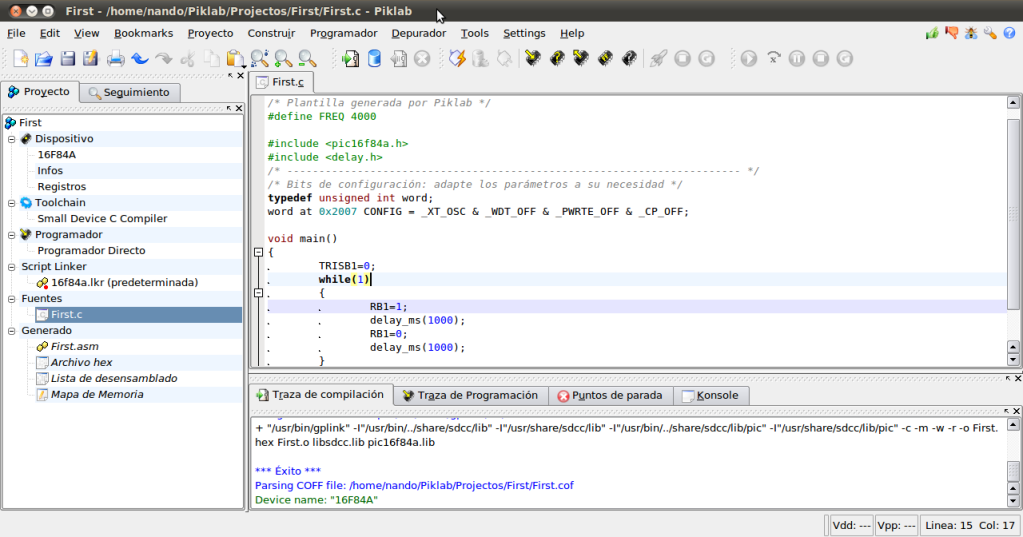The height and width of the screenshot is (537, 1023).
Task: Fold the while(1) loop code block
Action: point(258,293)
